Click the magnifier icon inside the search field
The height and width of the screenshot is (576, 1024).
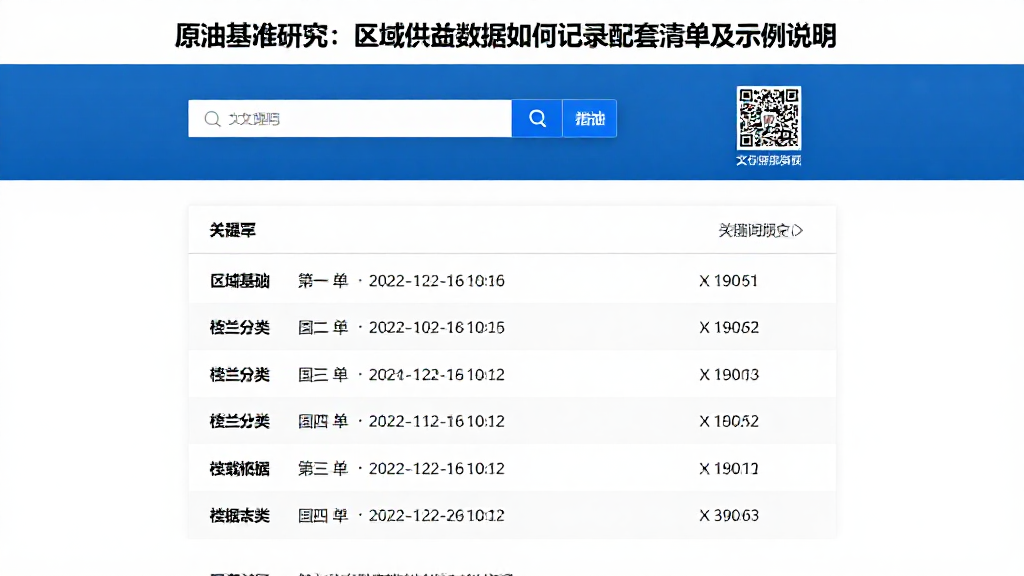212,119
